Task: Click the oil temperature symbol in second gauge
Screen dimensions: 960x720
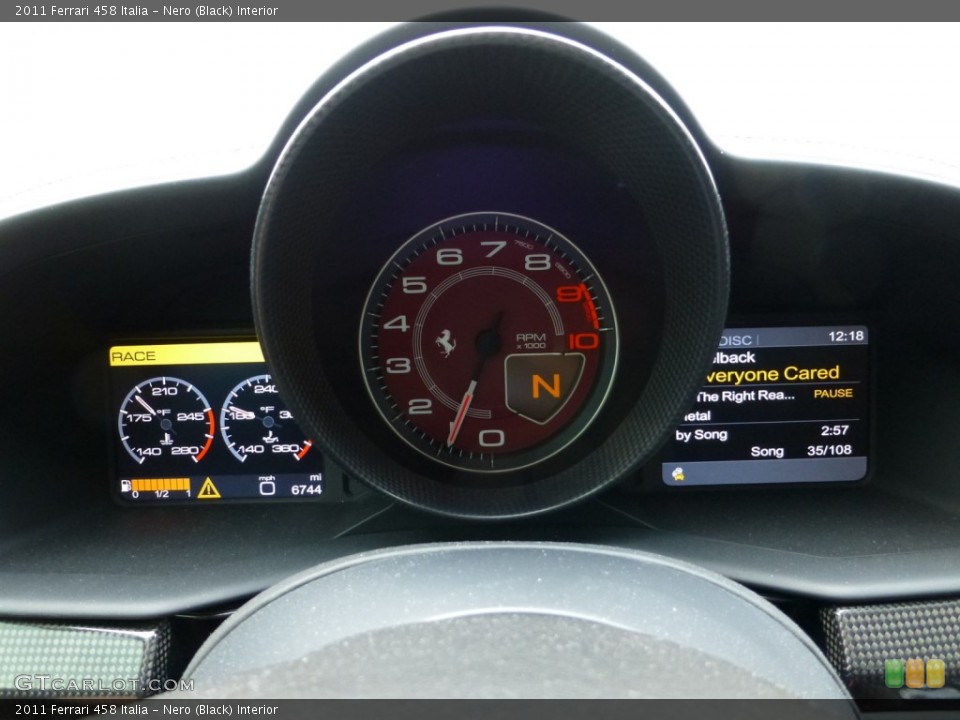Action: click(x=269, y=437)
